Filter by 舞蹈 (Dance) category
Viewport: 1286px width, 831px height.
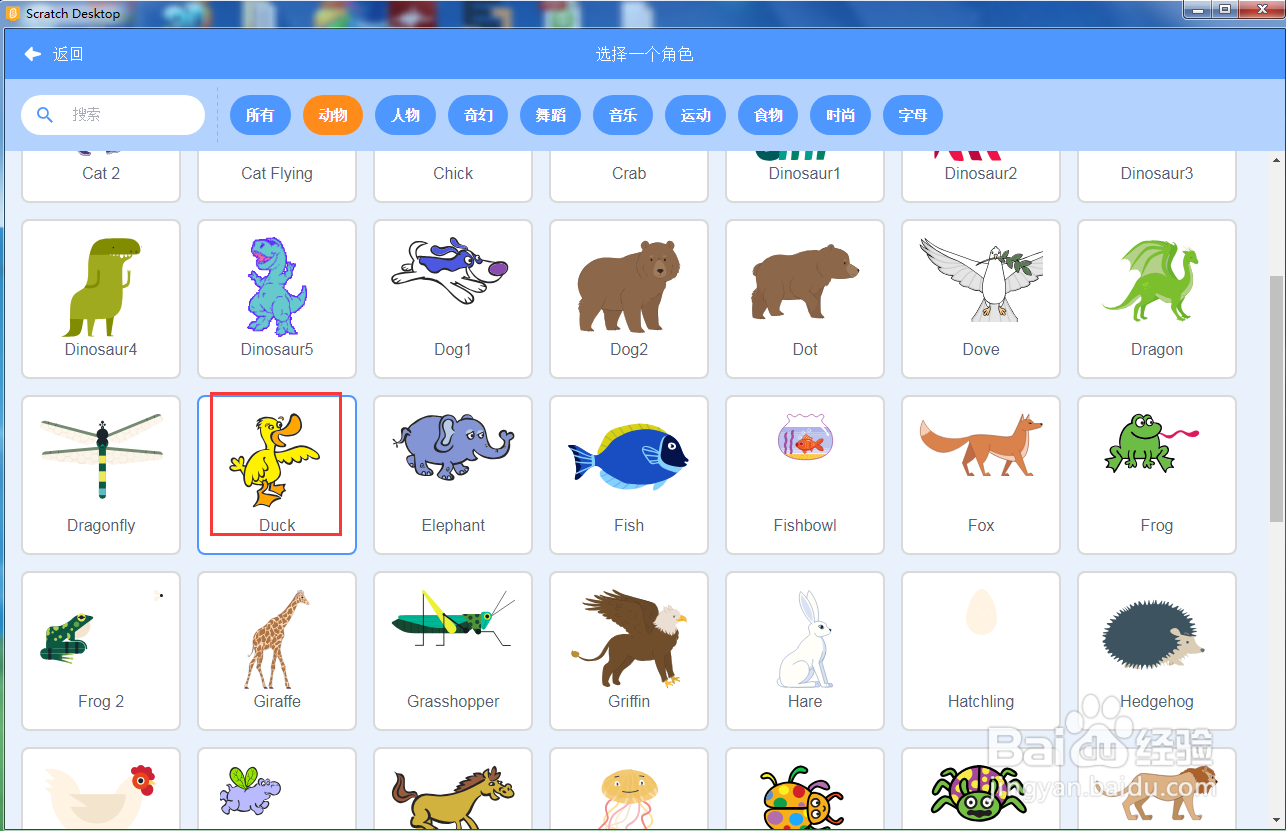click(550, 115)
